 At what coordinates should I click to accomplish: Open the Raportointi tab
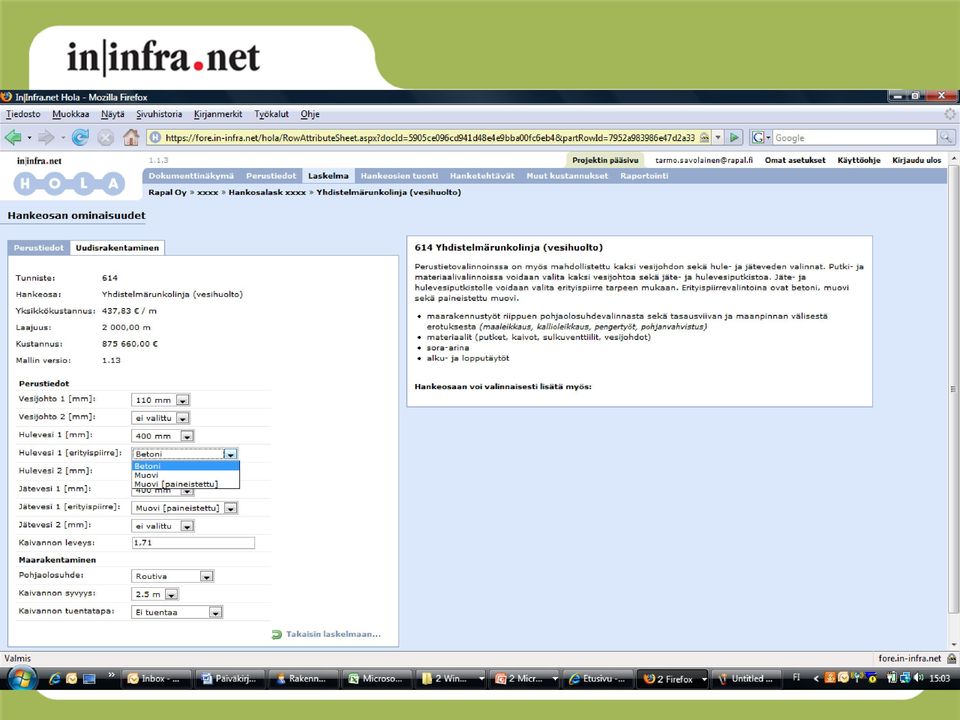[644, 176]
